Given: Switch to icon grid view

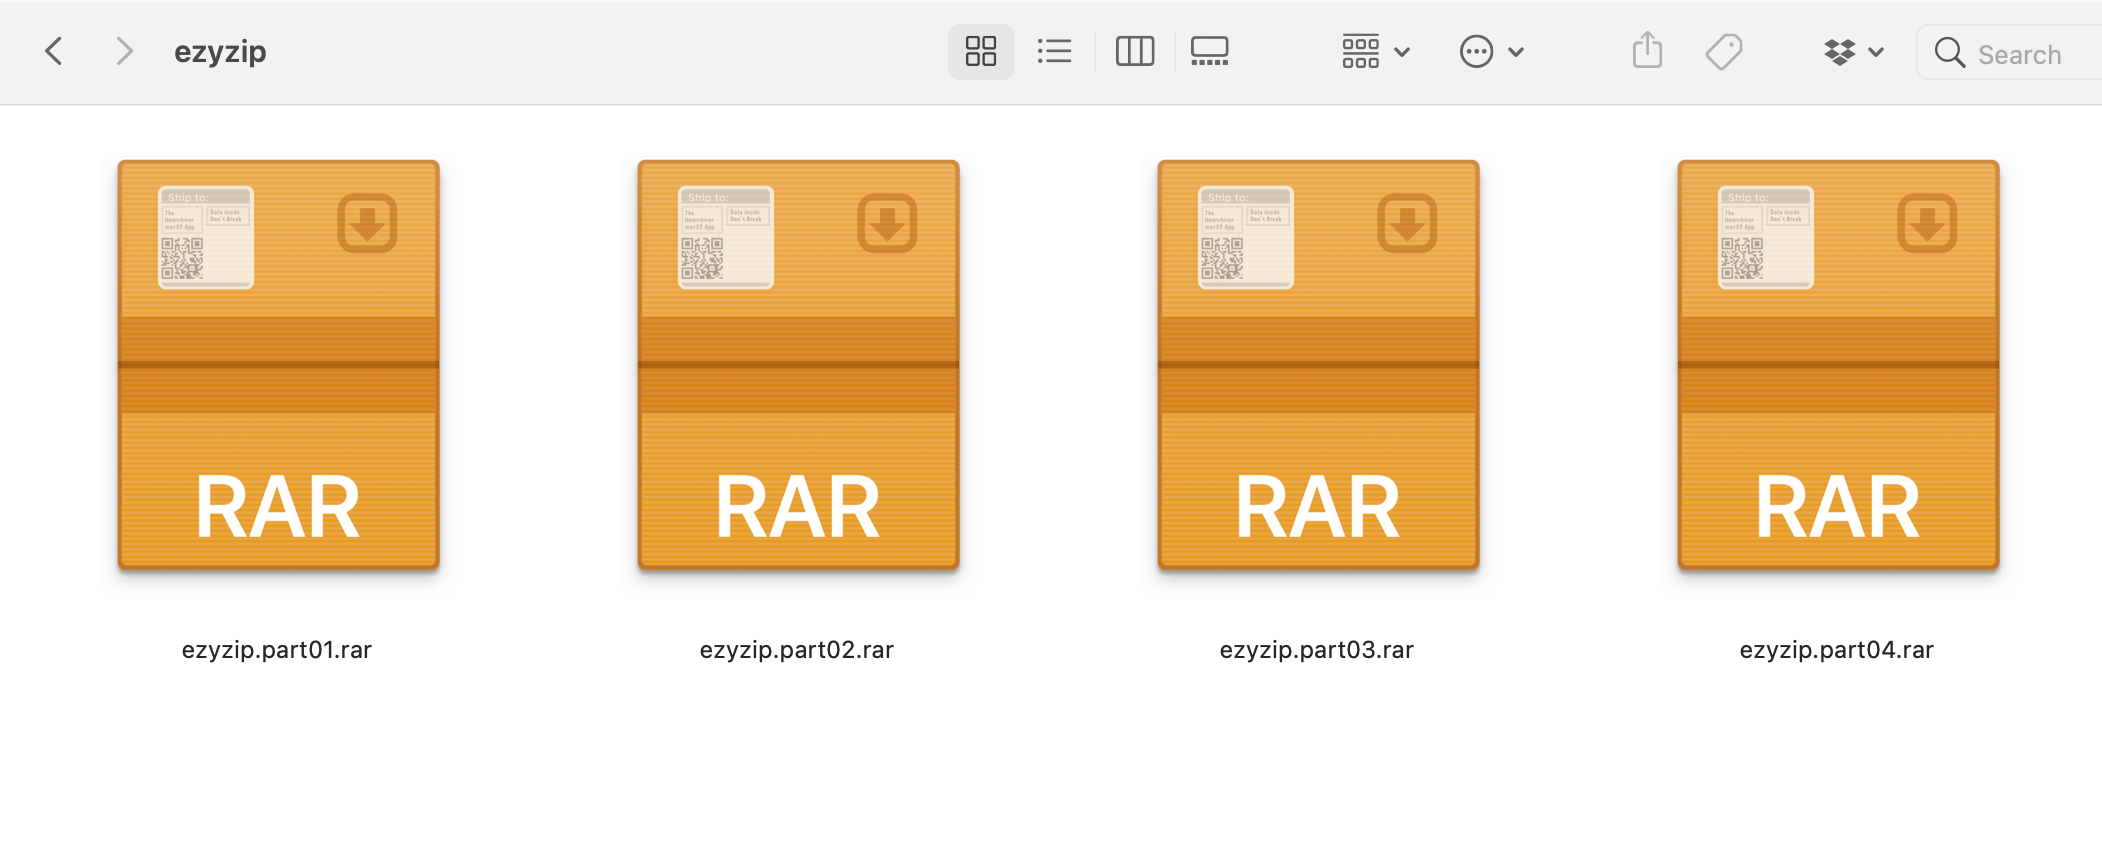Looking at the screenshot, I should 980,51.
